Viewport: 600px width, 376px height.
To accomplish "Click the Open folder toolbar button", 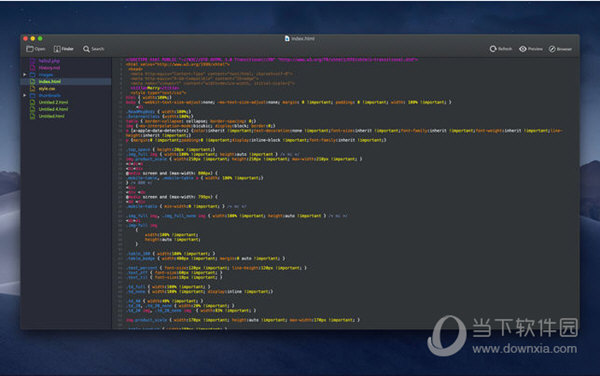I will 36,49.
